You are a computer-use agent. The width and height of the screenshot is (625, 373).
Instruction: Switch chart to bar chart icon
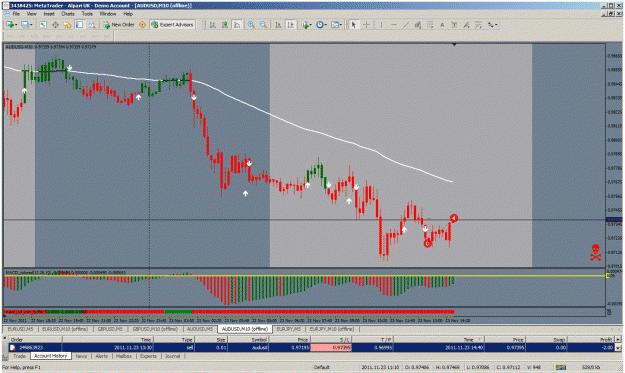(213, 25)
